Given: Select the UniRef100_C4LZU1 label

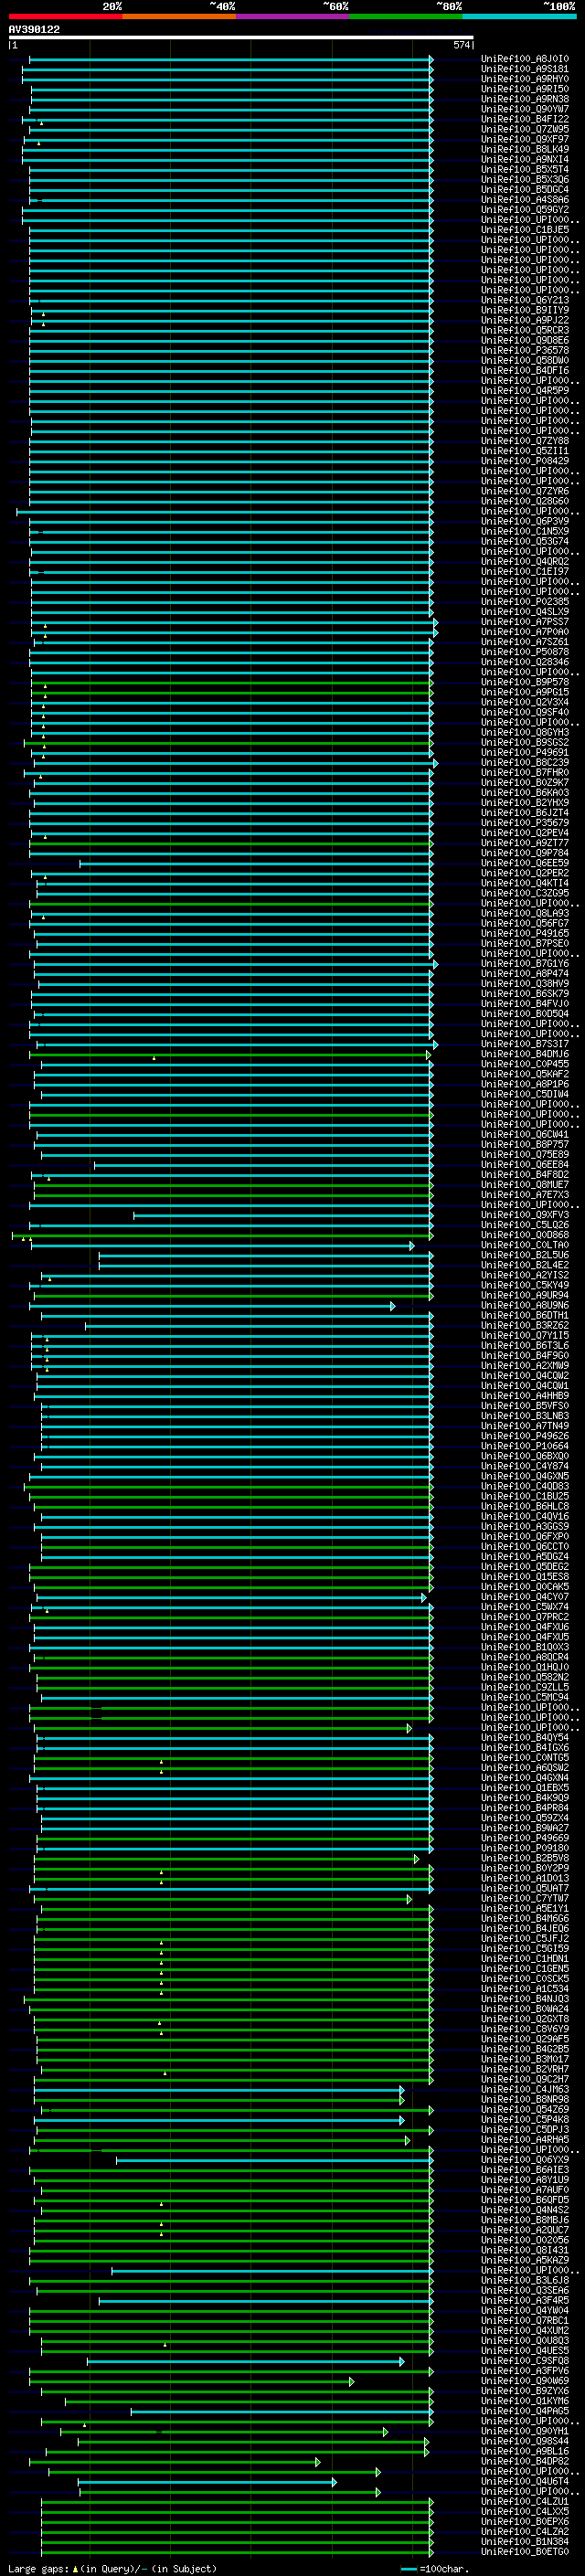Looking at the screenshot, I should click(525, 2502).
